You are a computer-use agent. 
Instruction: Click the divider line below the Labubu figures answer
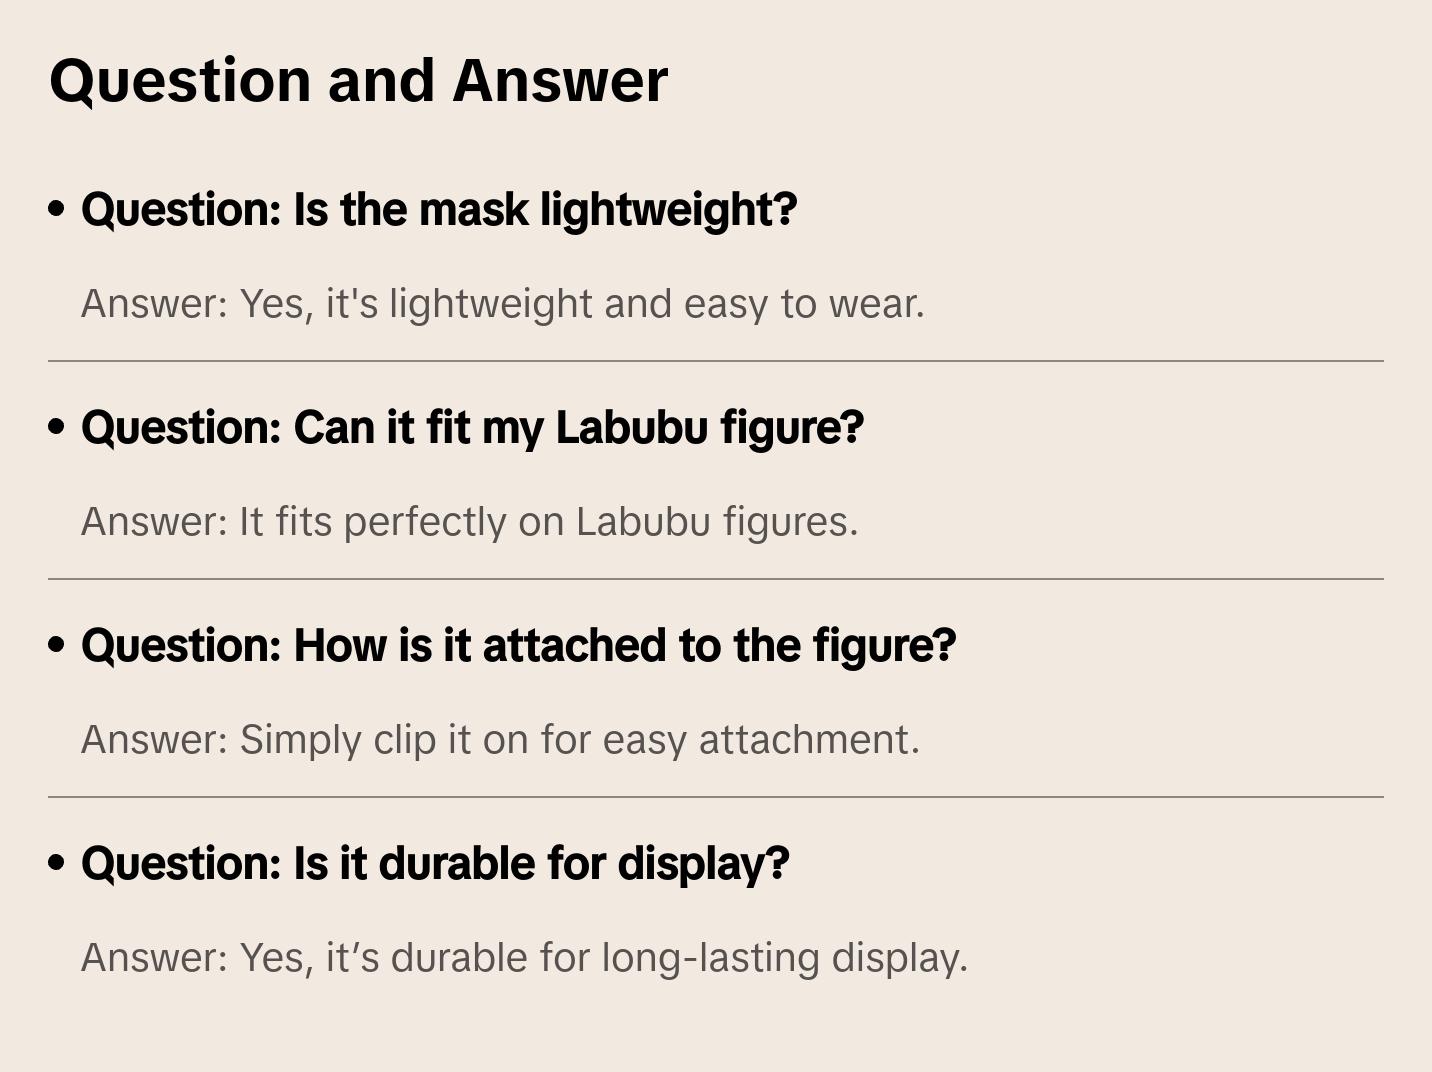click(x=716, y=579)
